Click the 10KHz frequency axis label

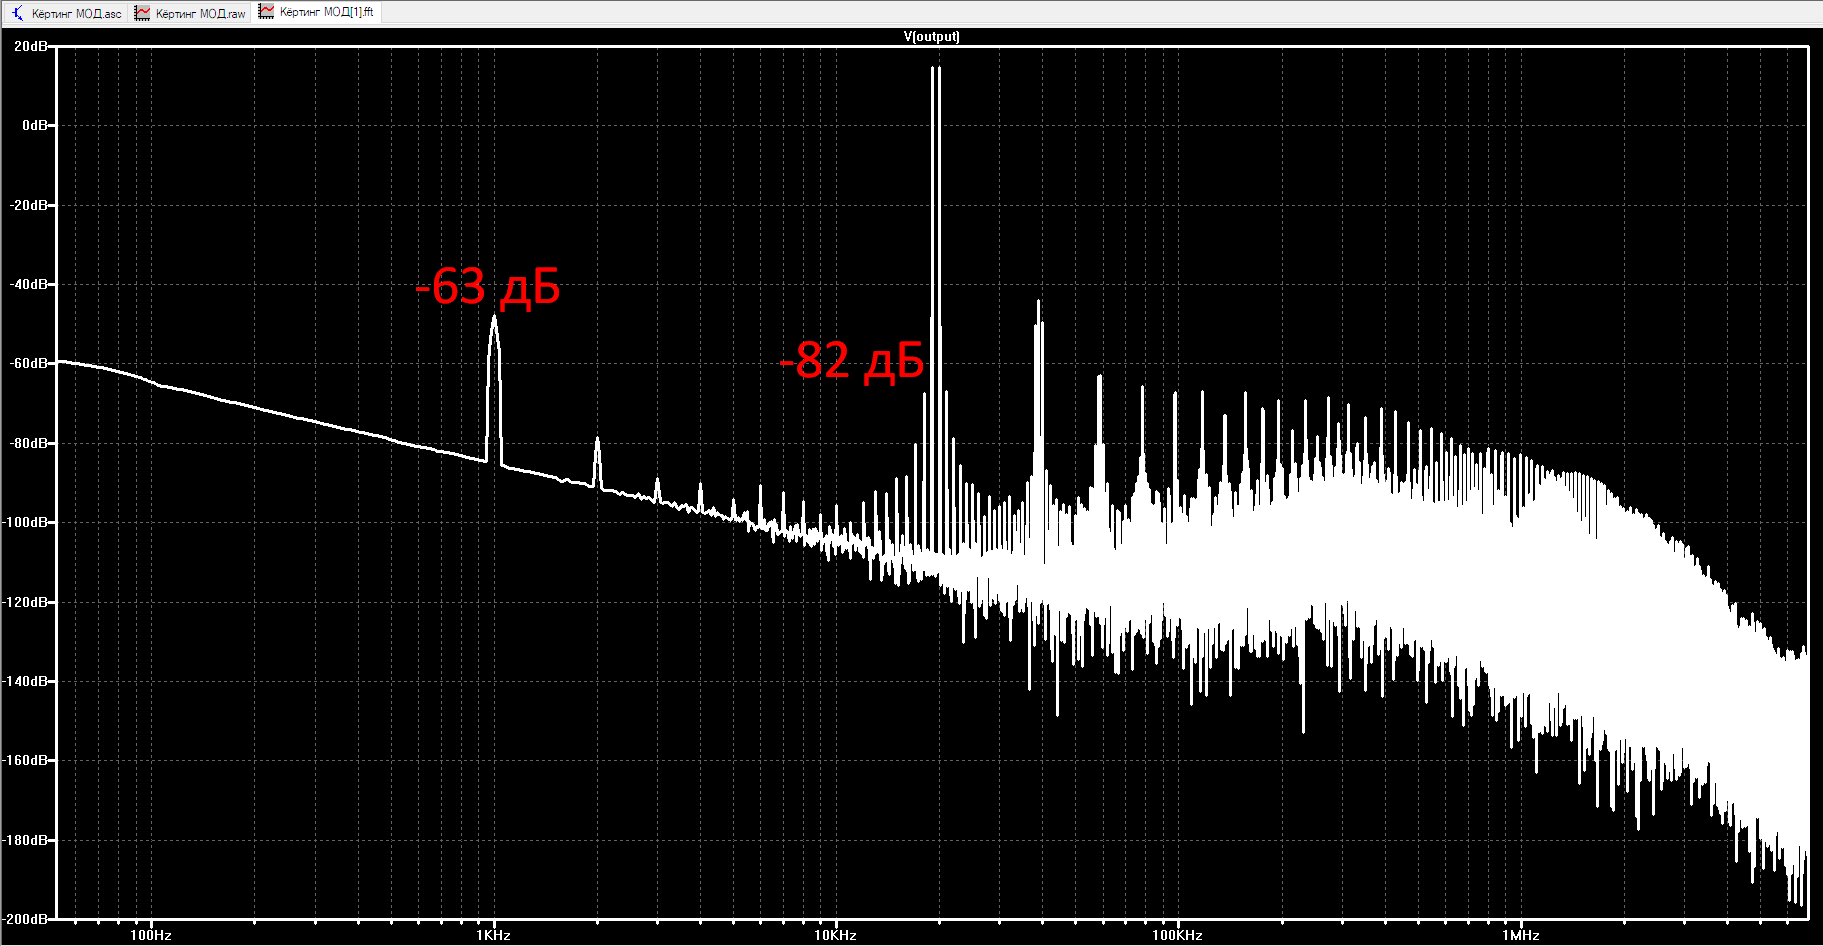pyautogui.click(x=835, y=936)
